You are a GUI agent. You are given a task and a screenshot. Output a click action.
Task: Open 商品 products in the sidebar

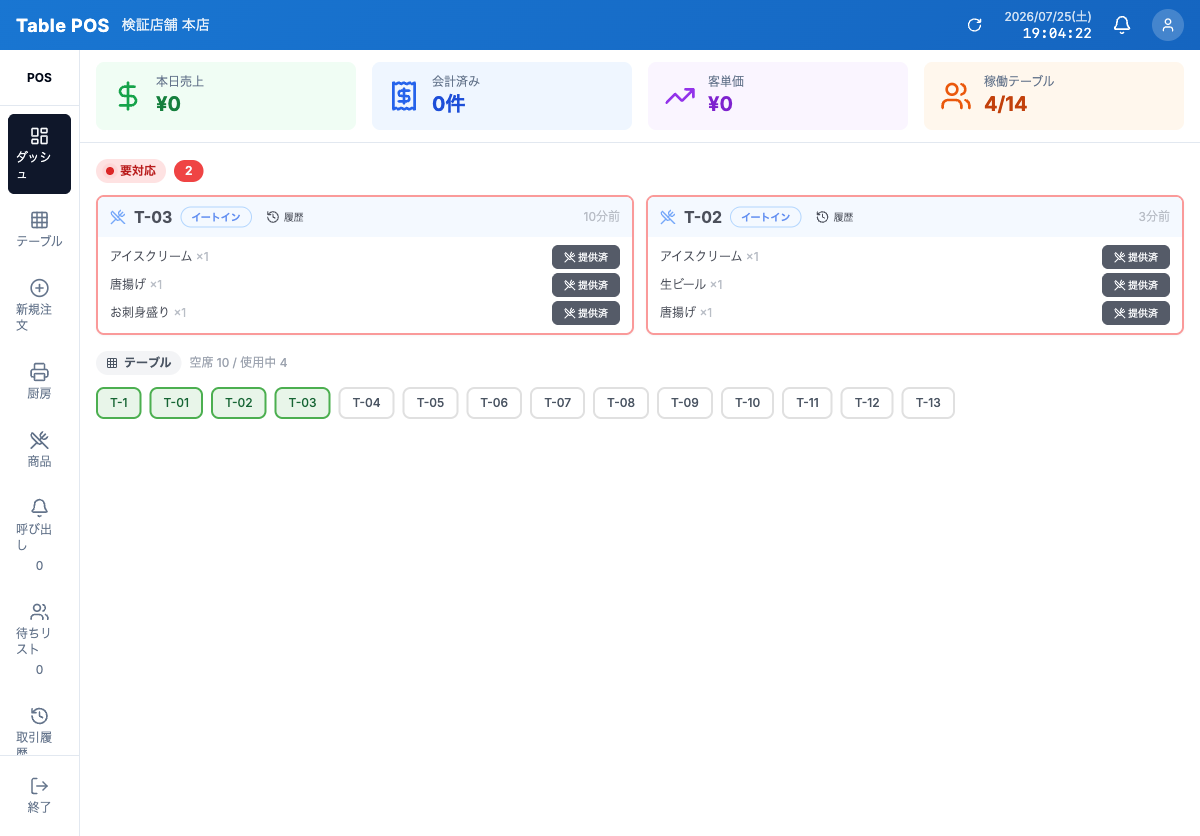(x=39, y=450)
